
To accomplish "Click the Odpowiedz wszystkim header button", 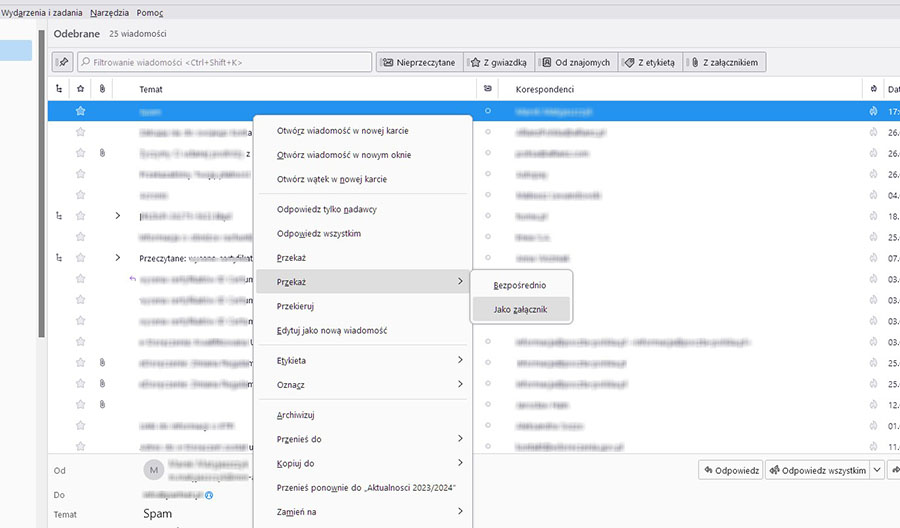I will [818, 470].
